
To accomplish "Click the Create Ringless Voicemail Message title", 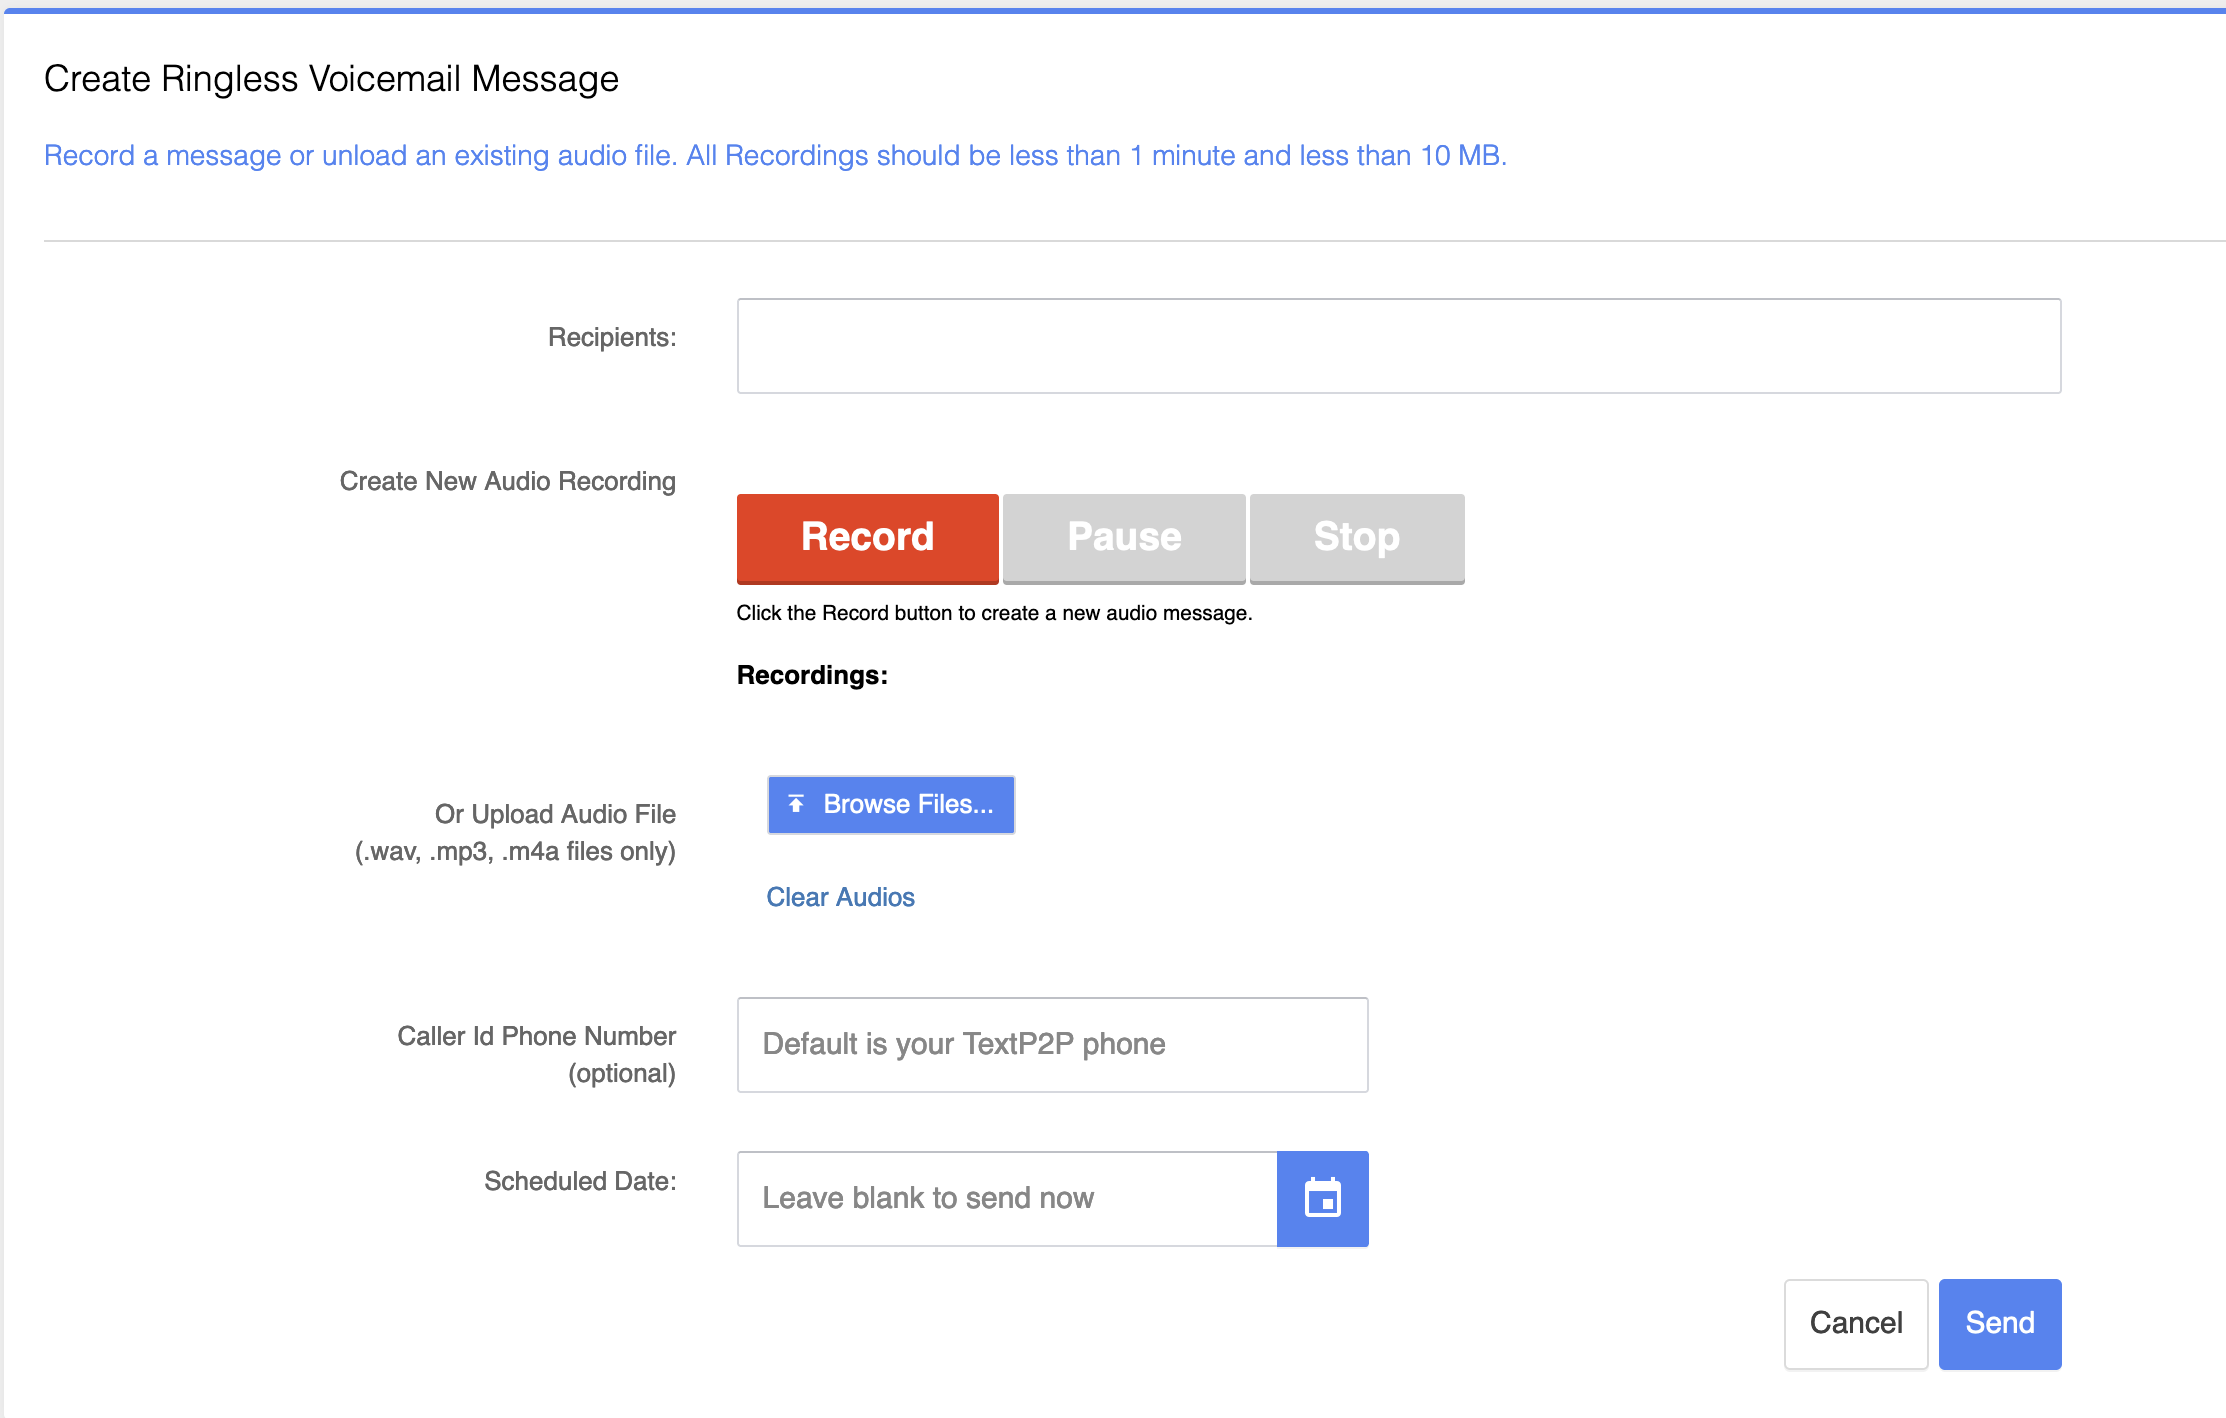I will pos(331,79).
